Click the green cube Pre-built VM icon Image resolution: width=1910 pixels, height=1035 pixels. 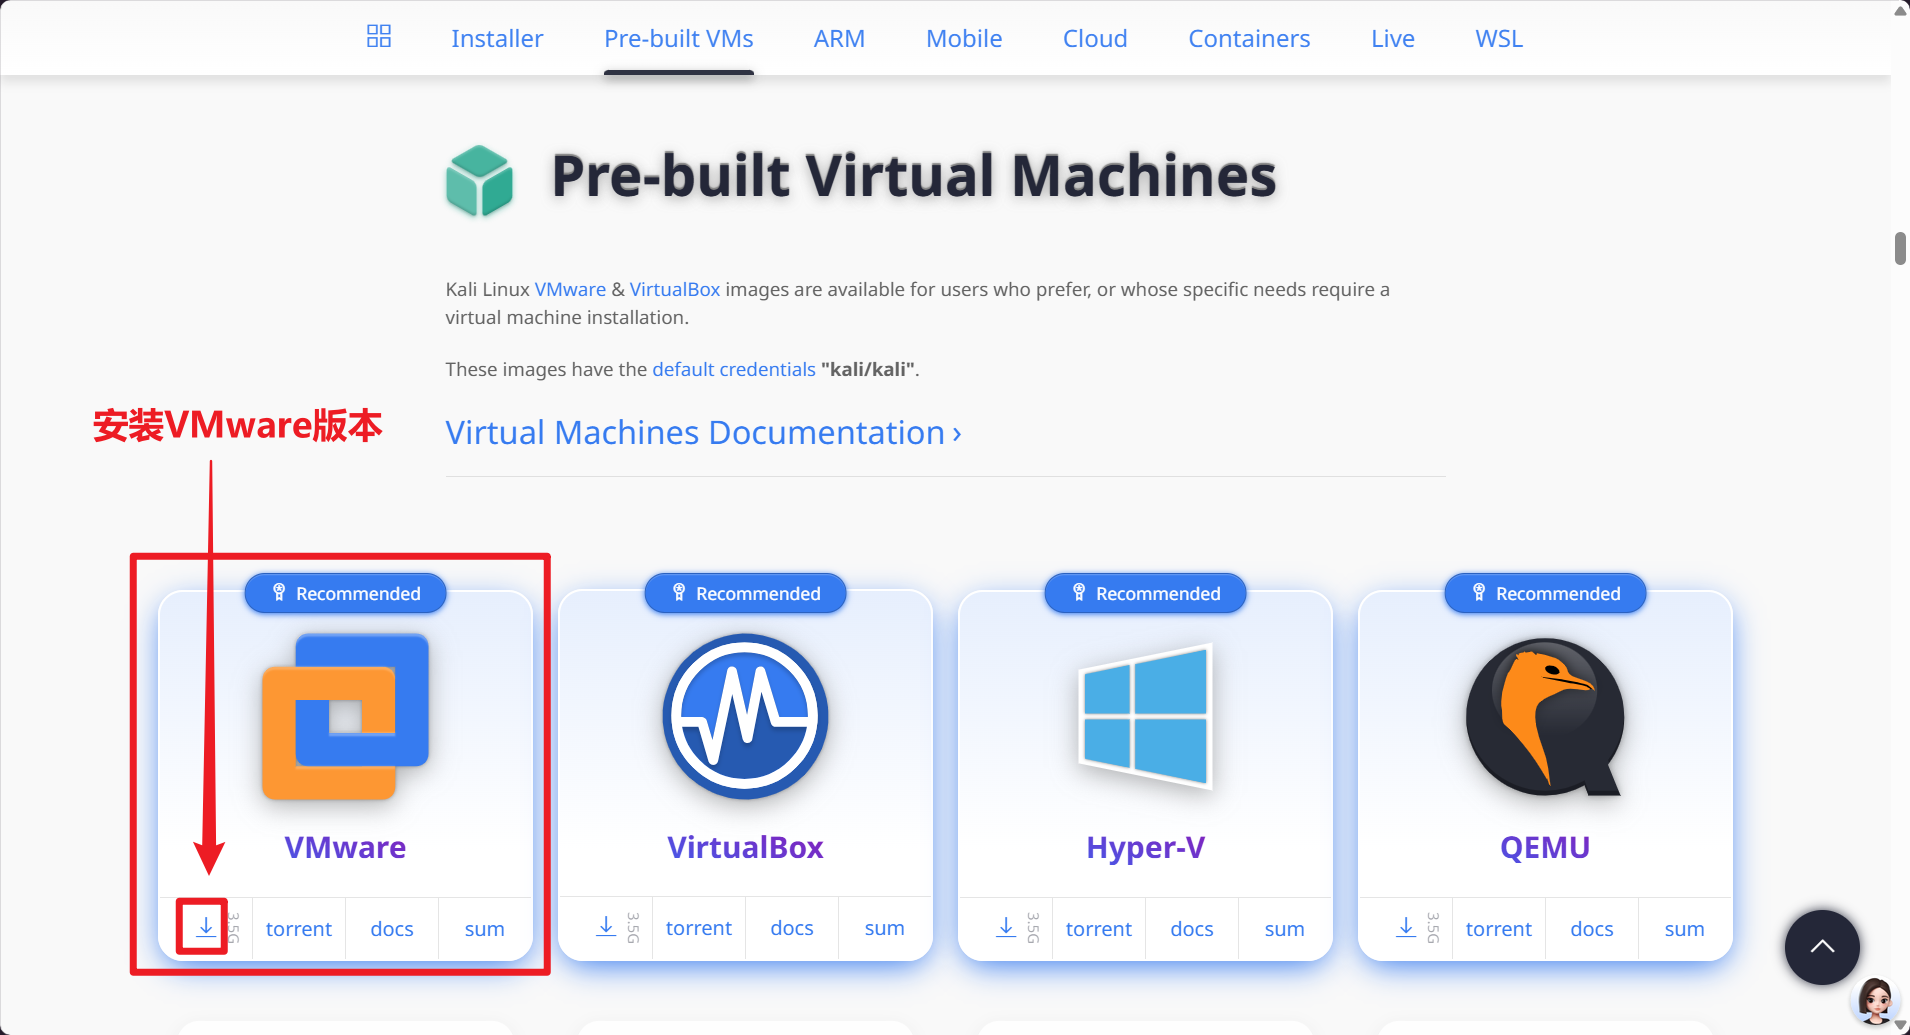pyautogui.click(x=479, y=181)
